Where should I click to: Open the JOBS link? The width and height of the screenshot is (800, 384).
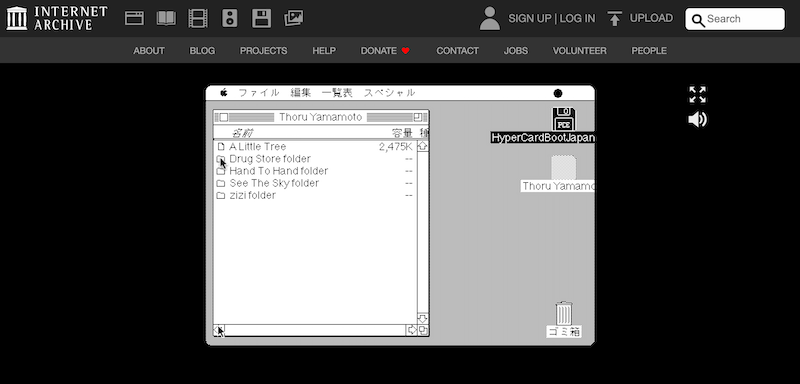(x=516, y=50)
